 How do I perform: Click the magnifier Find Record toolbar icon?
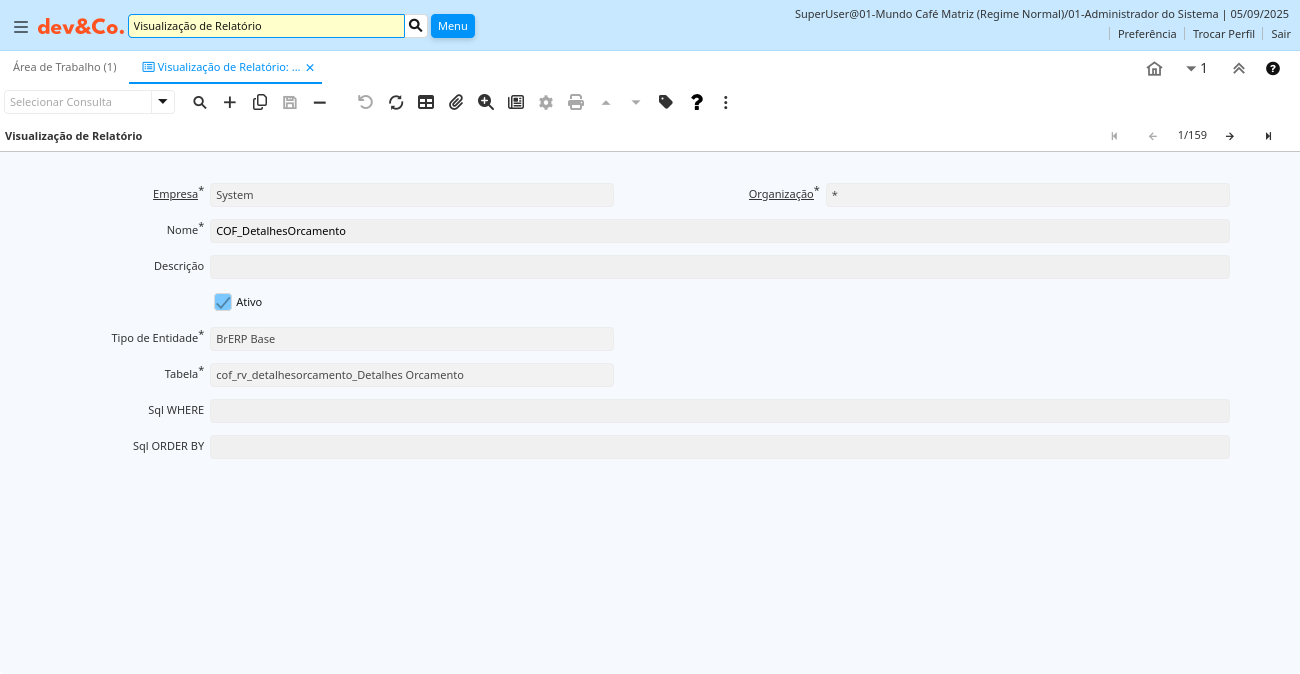[200, 102]
